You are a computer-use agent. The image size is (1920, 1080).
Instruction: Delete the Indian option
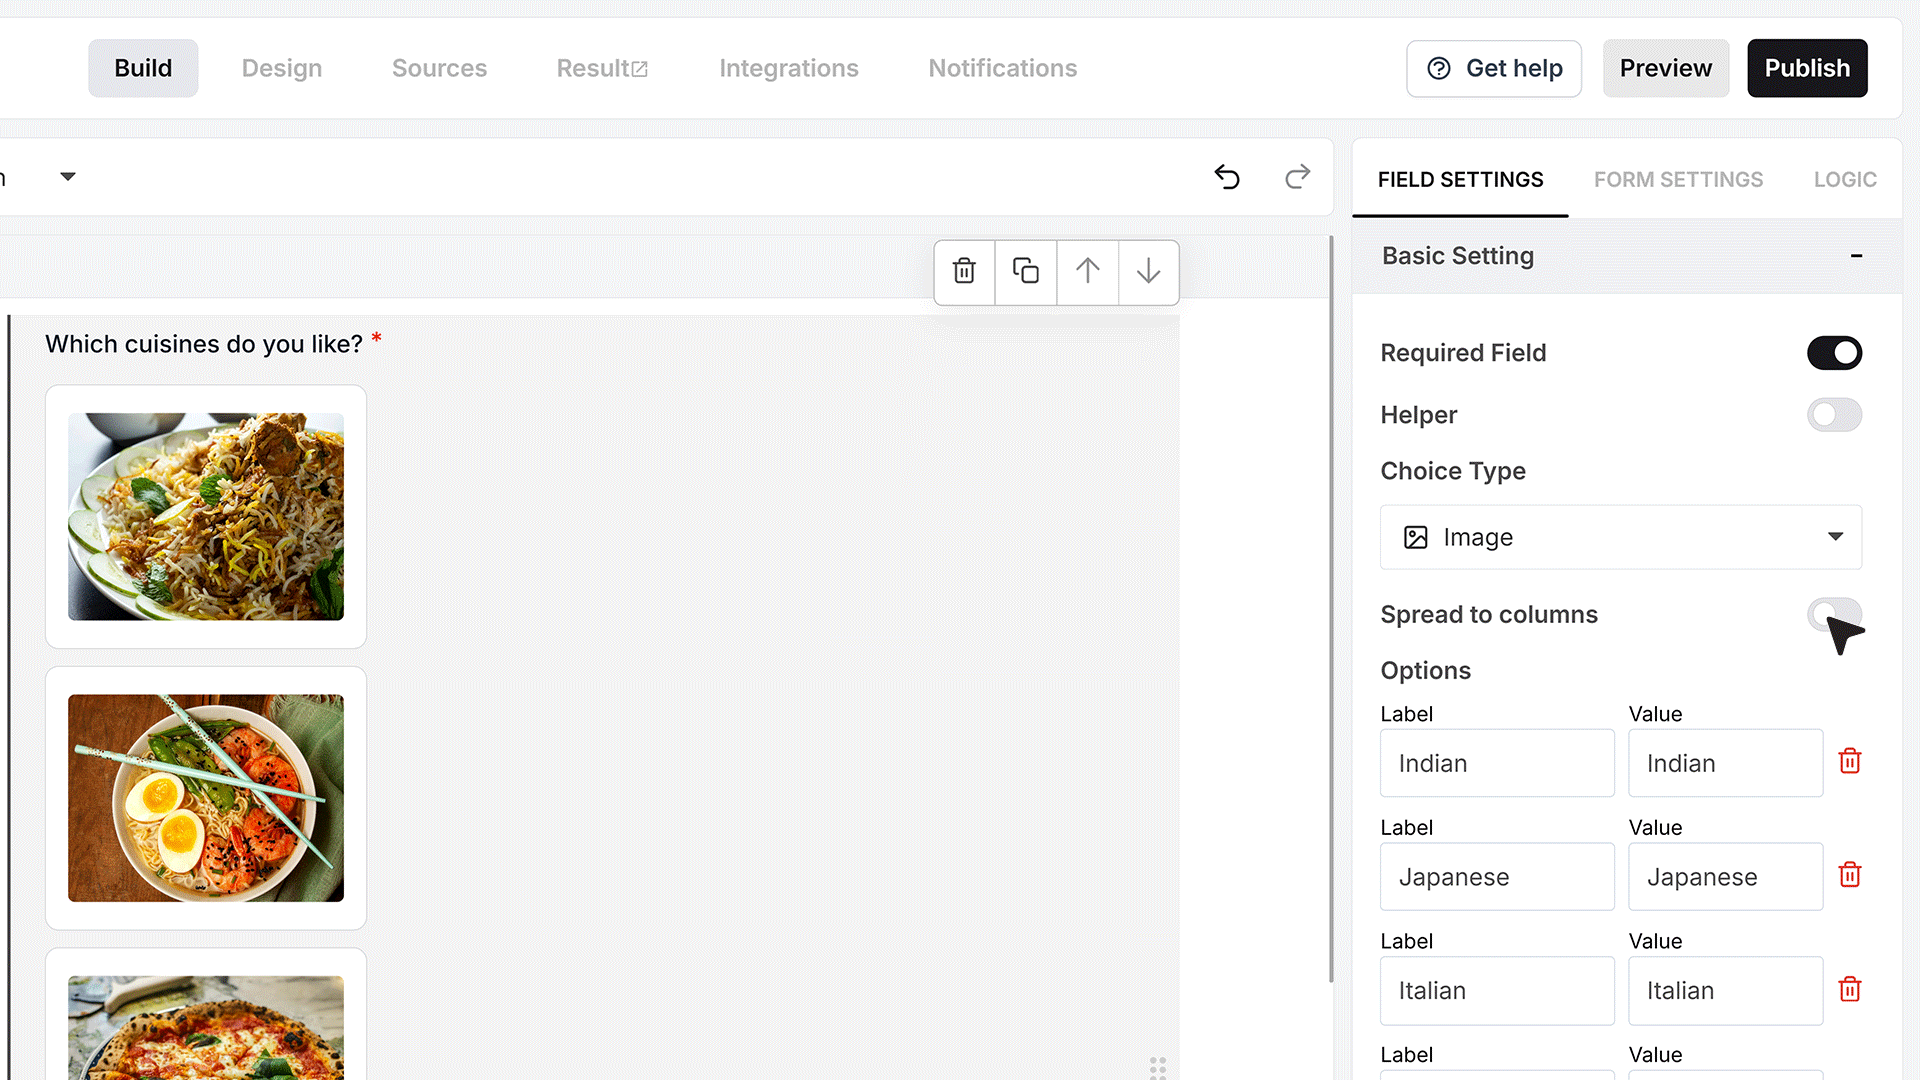(x=1850, y=761)
